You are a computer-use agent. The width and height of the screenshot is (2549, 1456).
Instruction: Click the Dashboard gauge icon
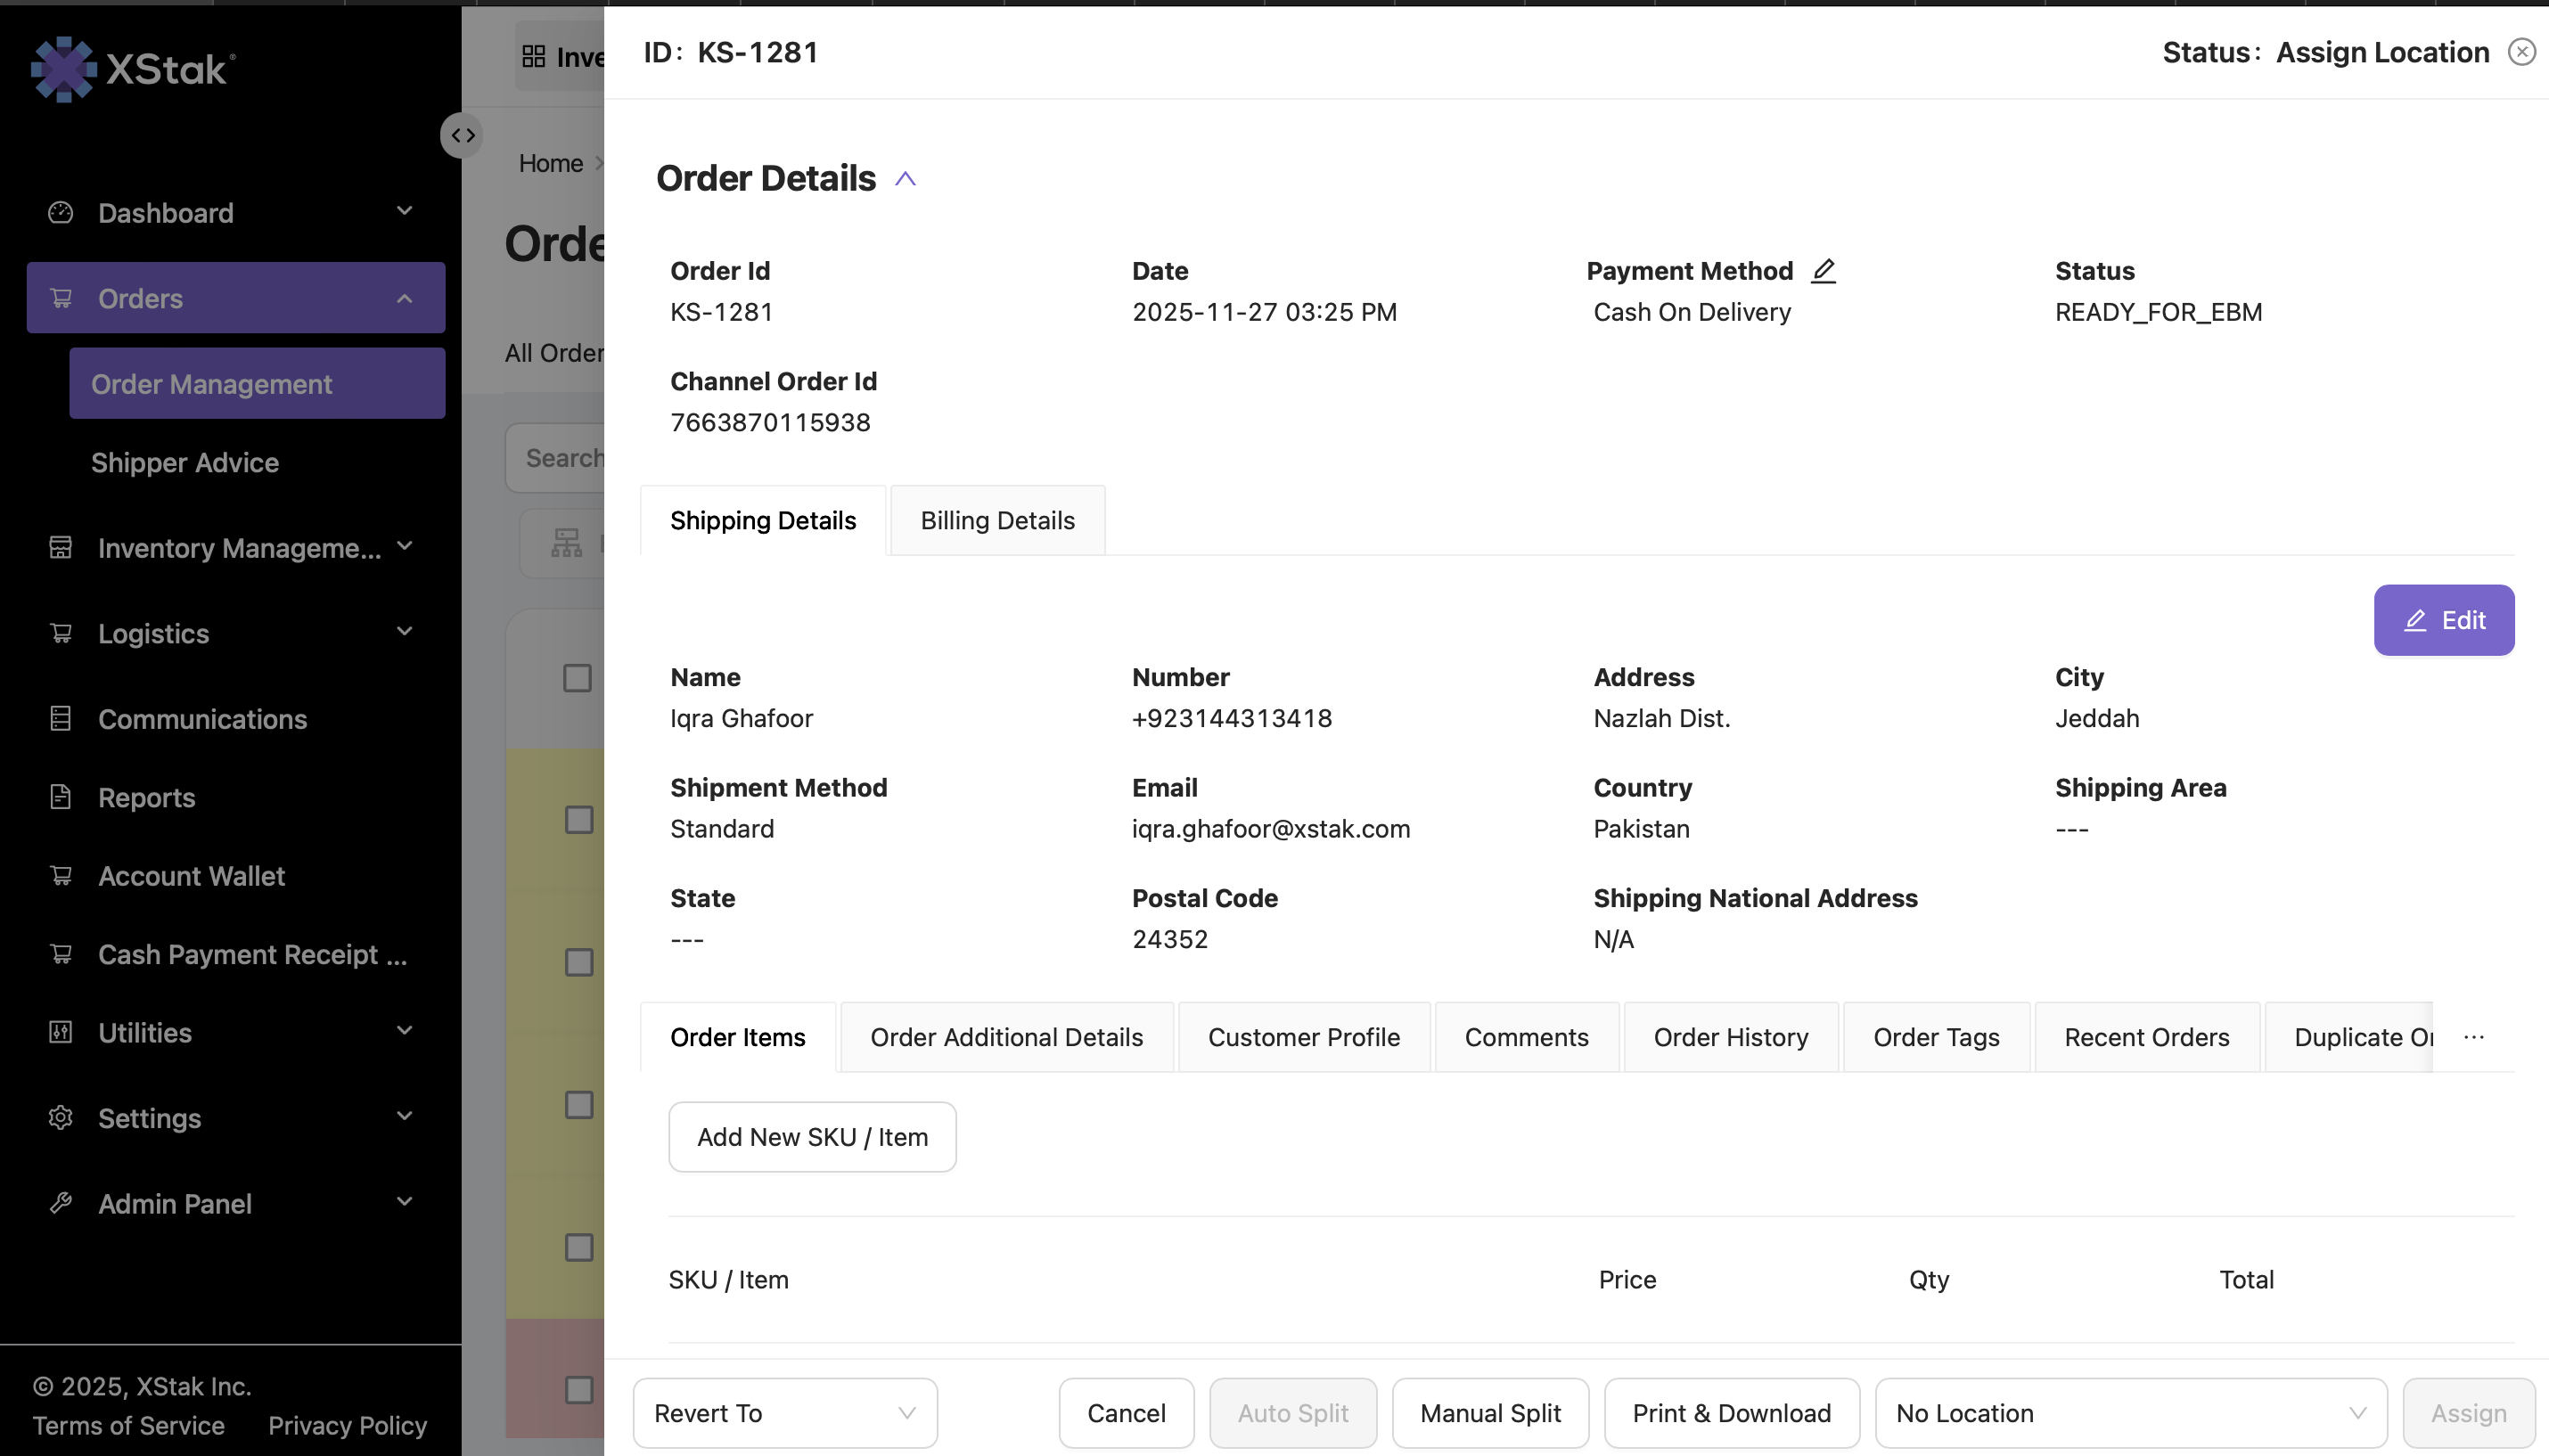[x=61, y=212]
